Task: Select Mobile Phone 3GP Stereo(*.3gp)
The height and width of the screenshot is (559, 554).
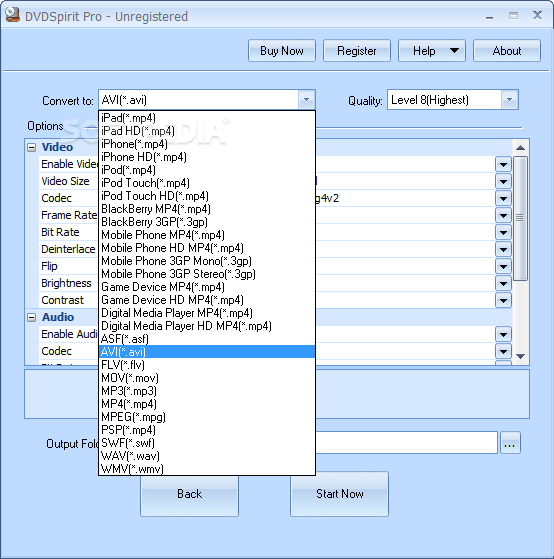Action: pyautogui.click(x=207, y=274)
